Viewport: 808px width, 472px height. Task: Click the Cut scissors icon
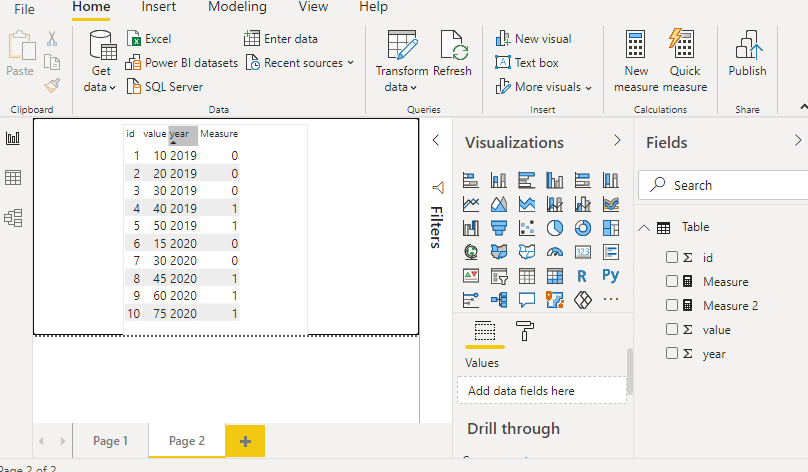(x=52, y=39)
